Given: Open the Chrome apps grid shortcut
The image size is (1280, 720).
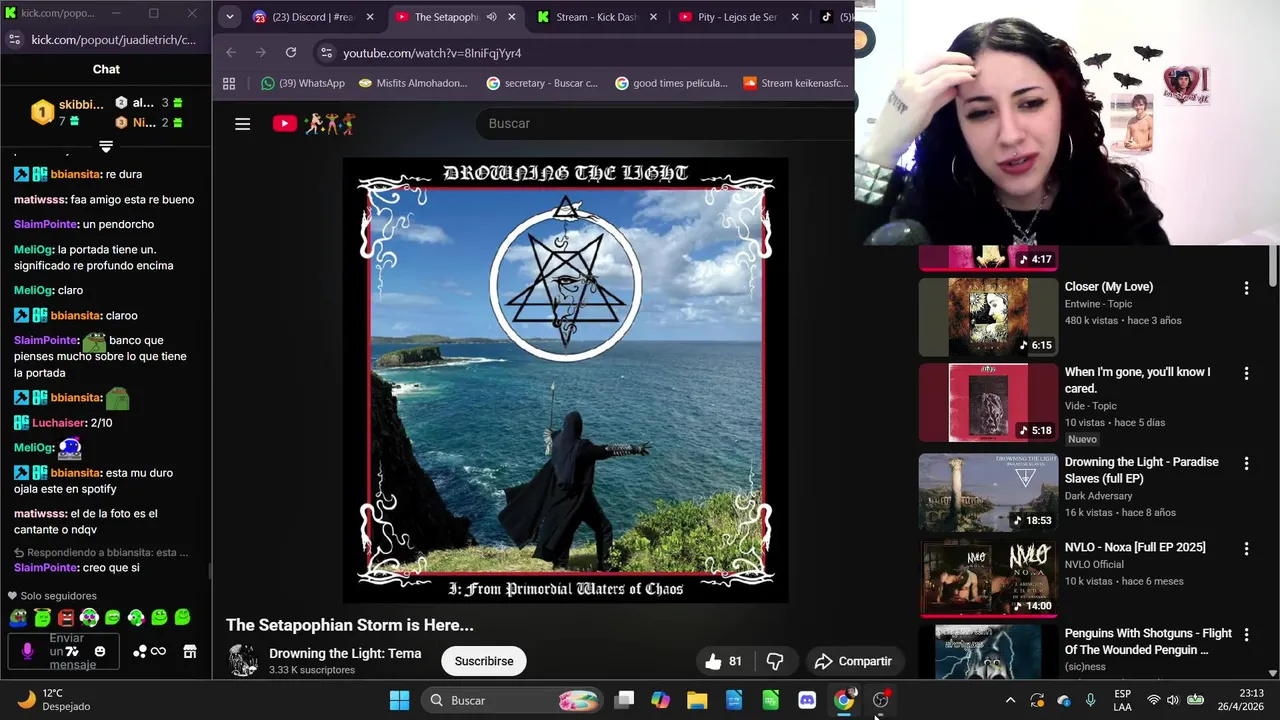Looking at the screenshot, I should point(229,83).
